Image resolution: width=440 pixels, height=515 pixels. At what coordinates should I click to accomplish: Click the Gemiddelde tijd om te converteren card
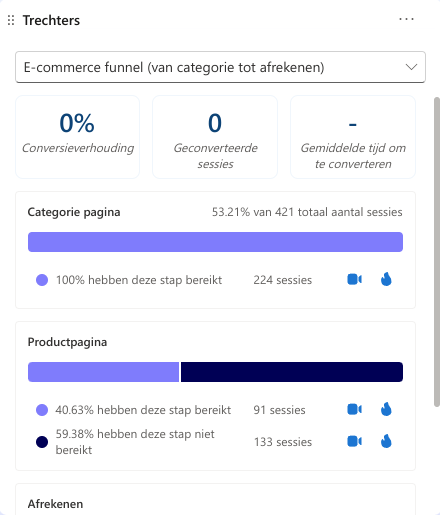(x=353, y=137)
